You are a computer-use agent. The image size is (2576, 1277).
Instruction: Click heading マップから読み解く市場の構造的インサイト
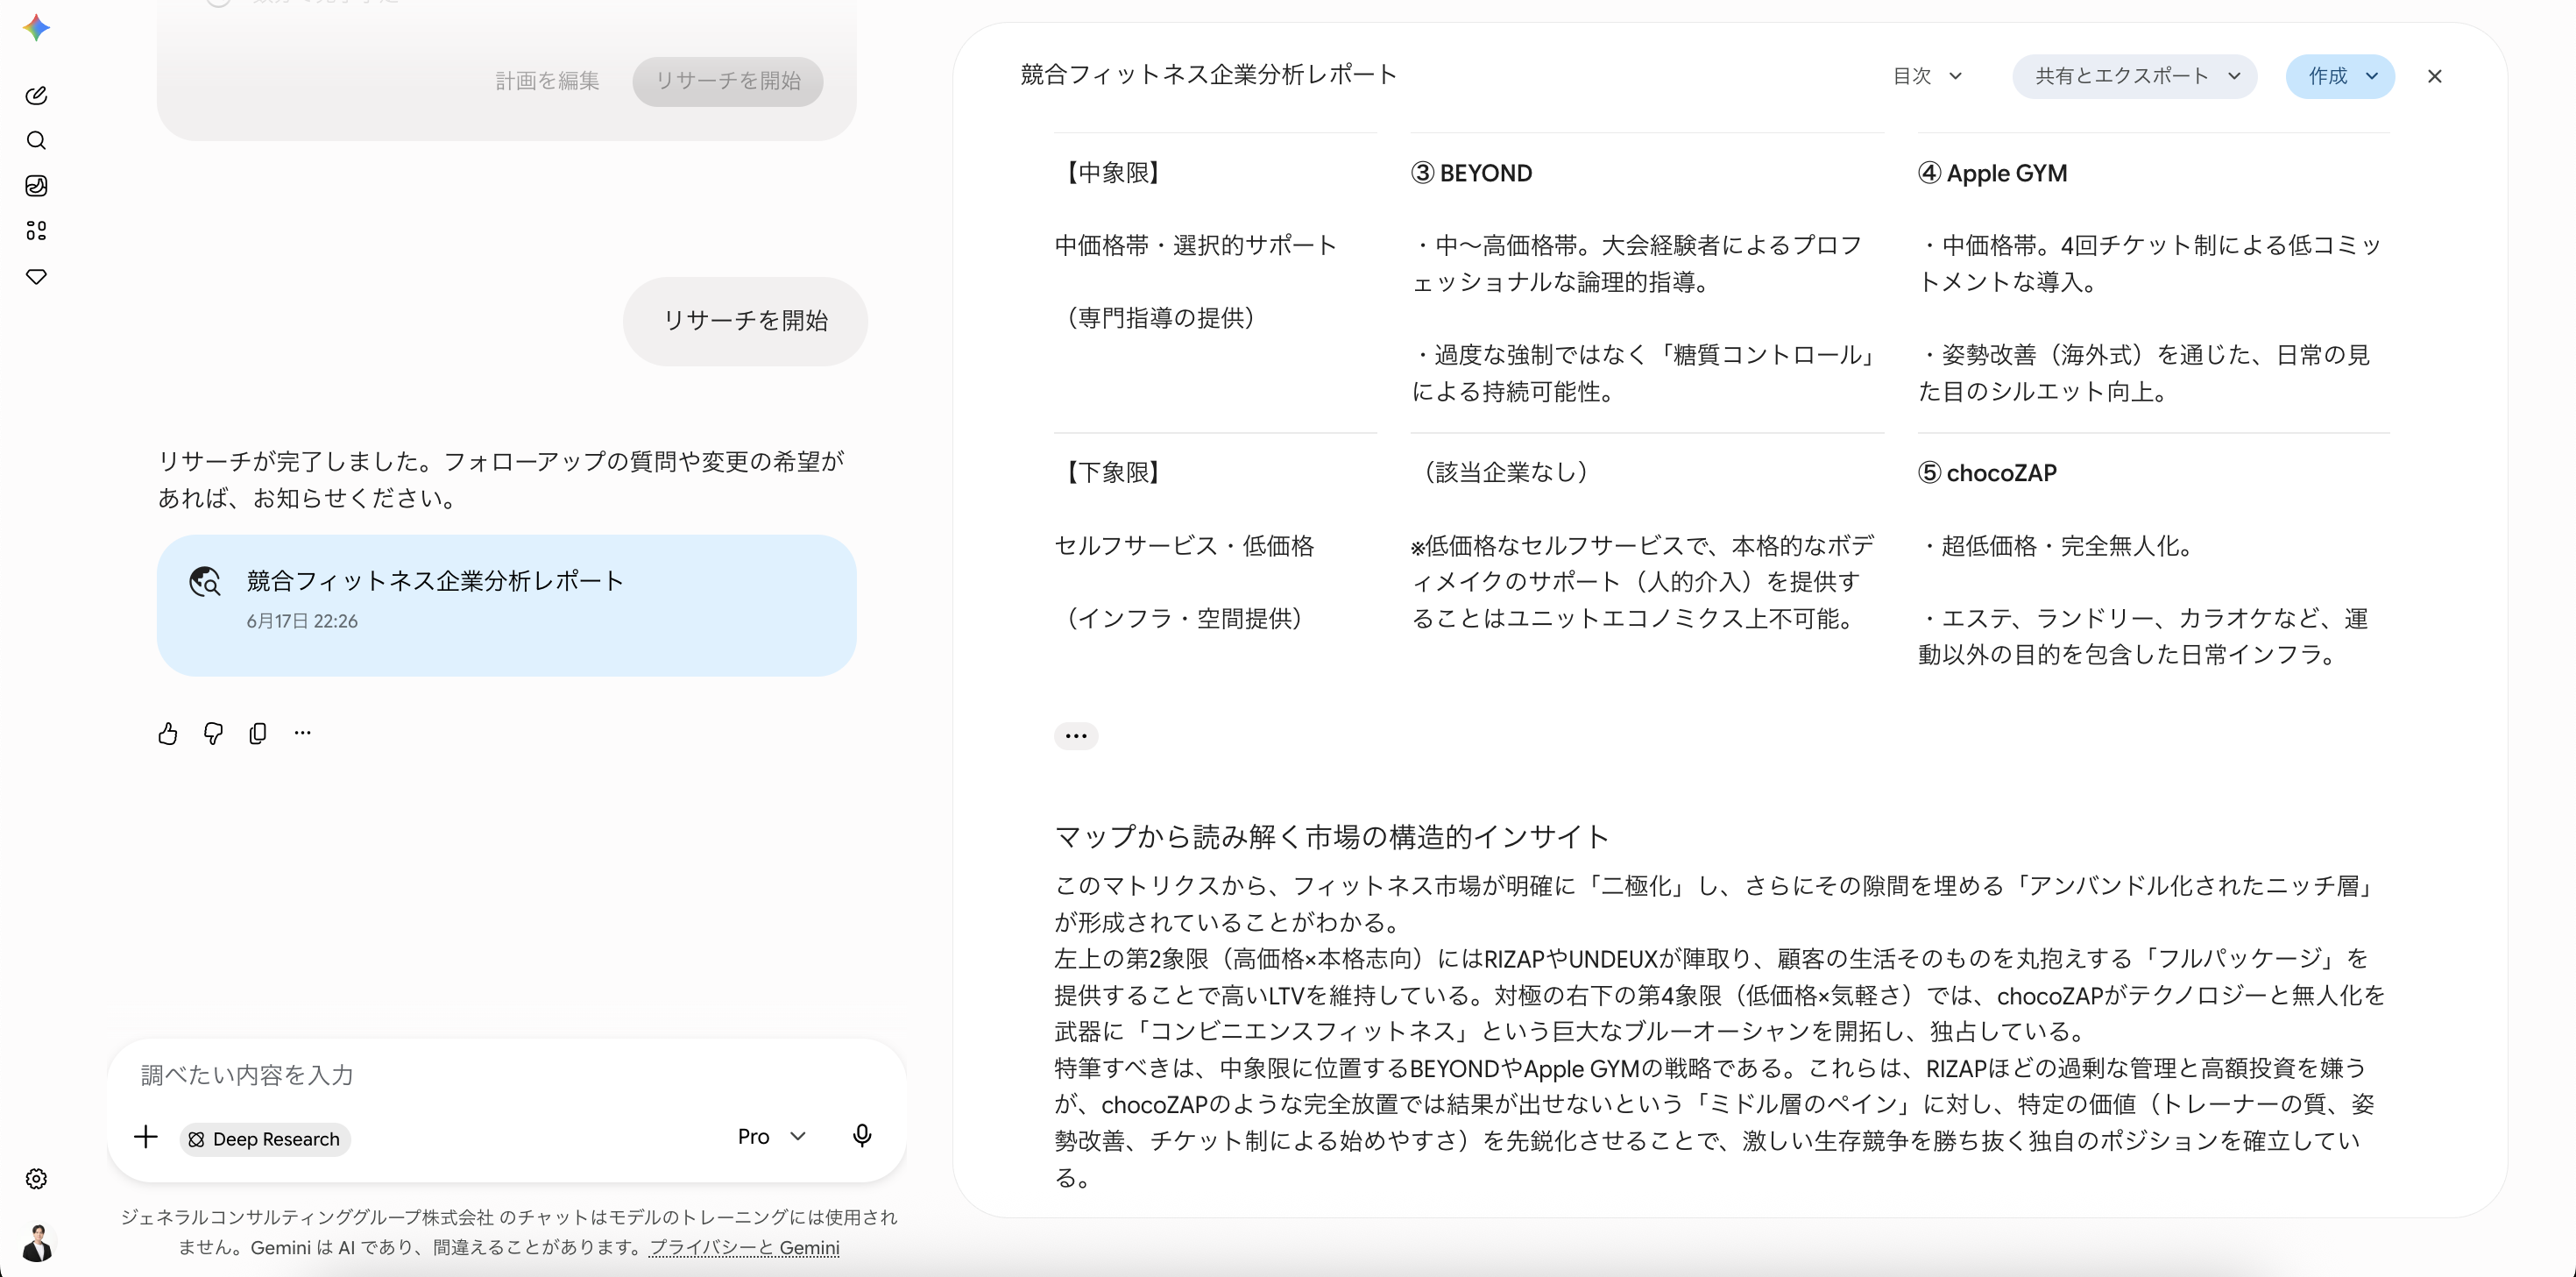point(1332,836)
